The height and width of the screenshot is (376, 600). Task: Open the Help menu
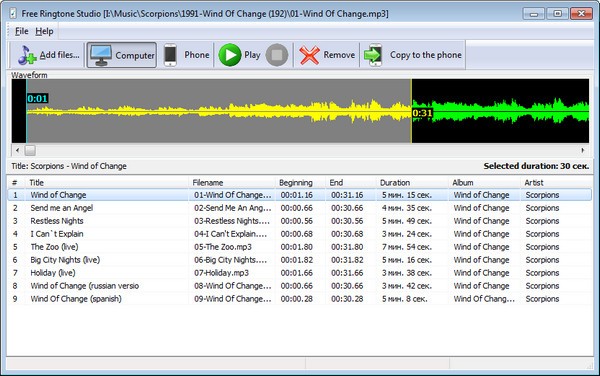click(x=44, y=31)
